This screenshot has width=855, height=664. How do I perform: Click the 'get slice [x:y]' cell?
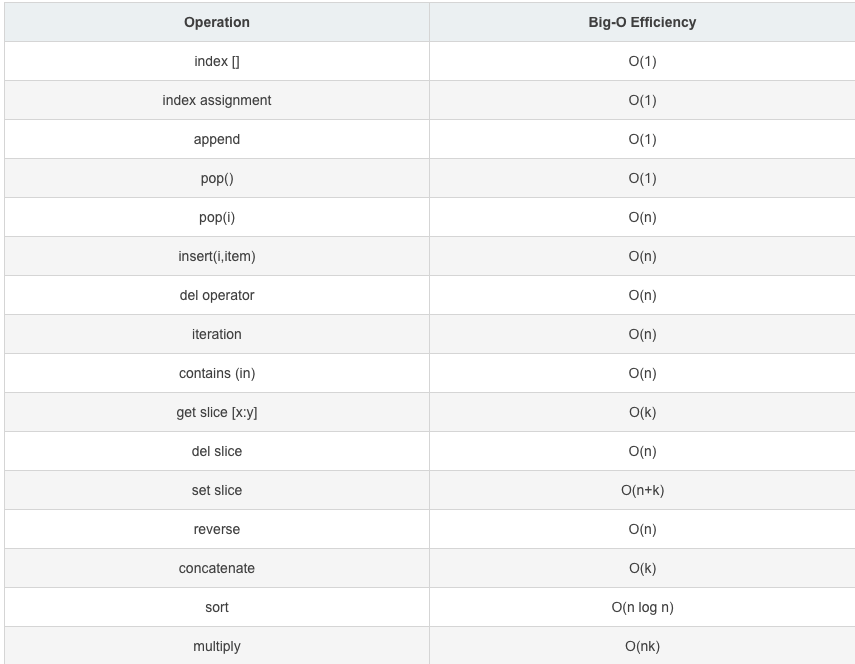(217, 412)
